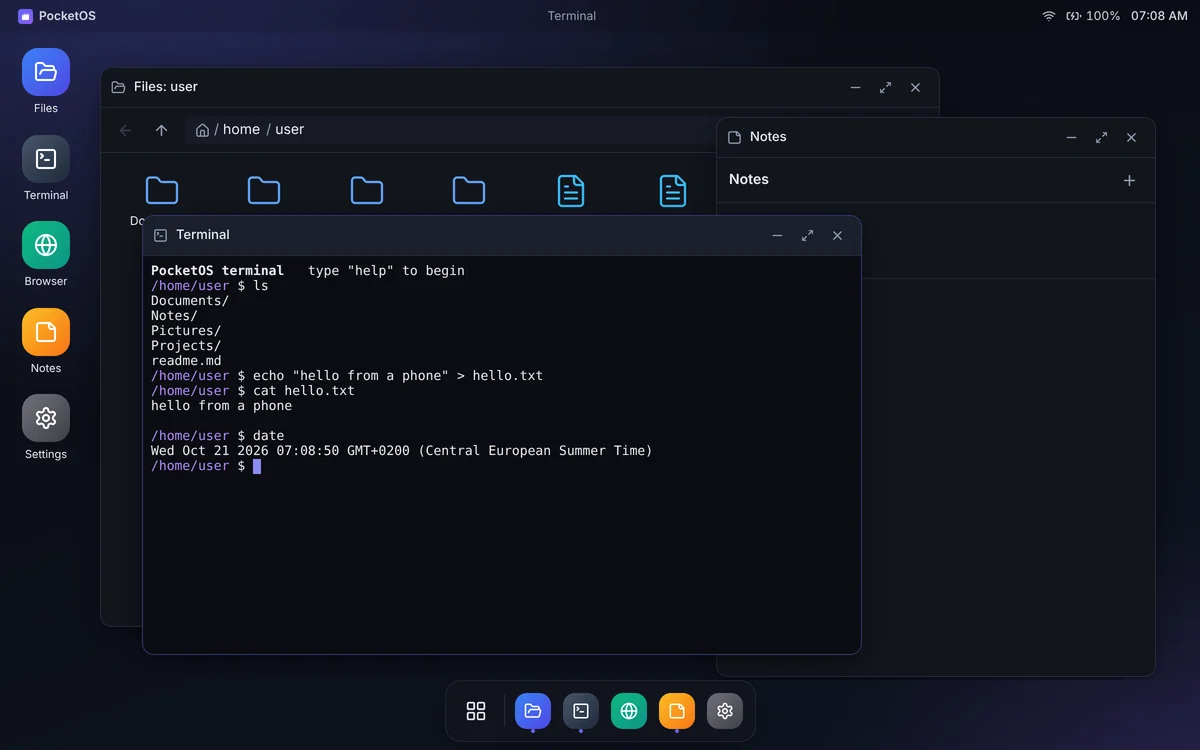
Task: Click the Files icon in the dock
Action: coord(533,711)
